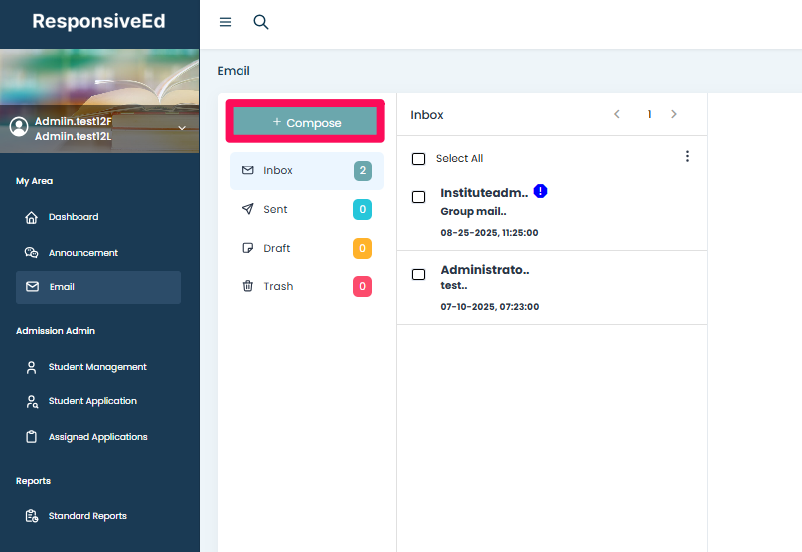Open the Sent folder
The height and width of the screenshot is (552, 802).
click(x=275, y=209)
